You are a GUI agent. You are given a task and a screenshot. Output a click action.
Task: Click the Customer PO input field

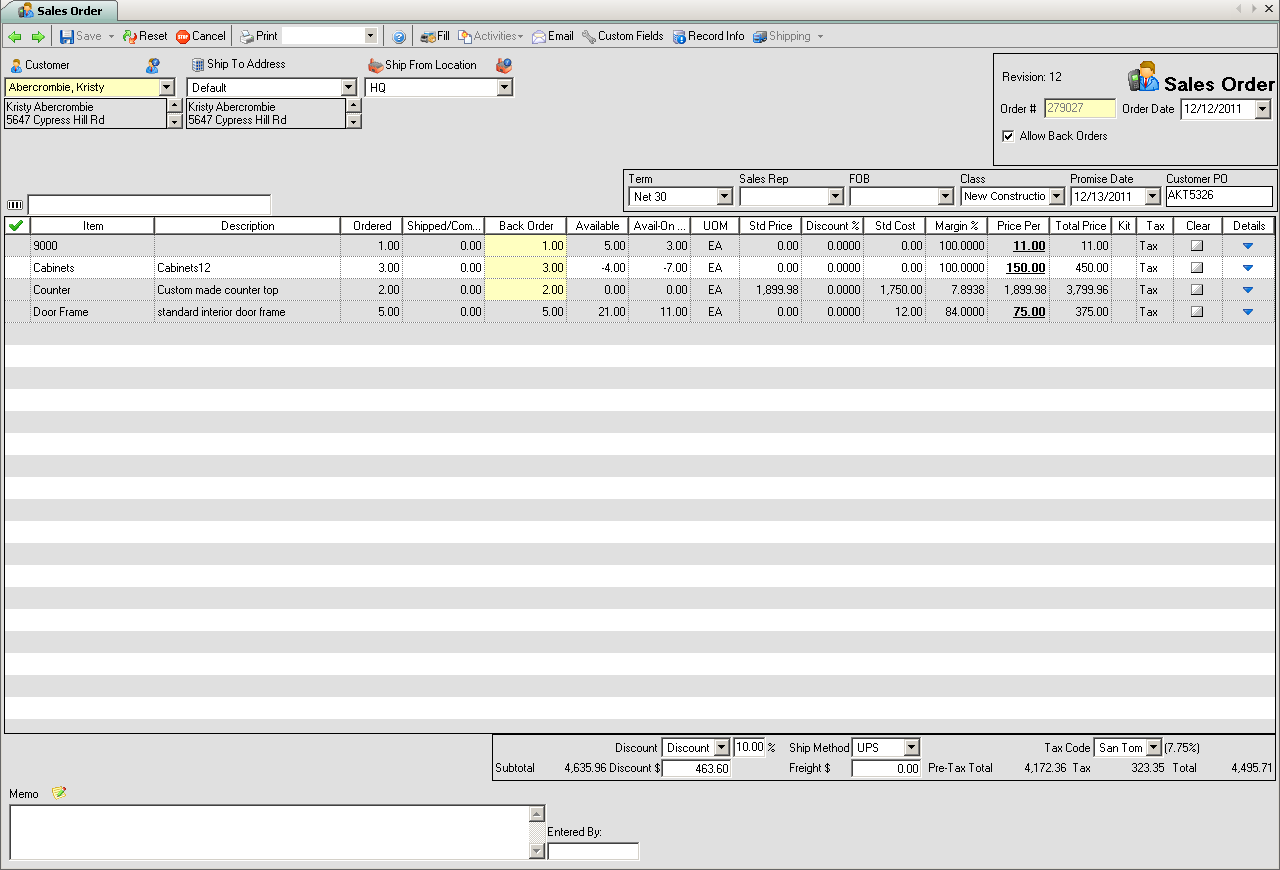[1219, 196]
